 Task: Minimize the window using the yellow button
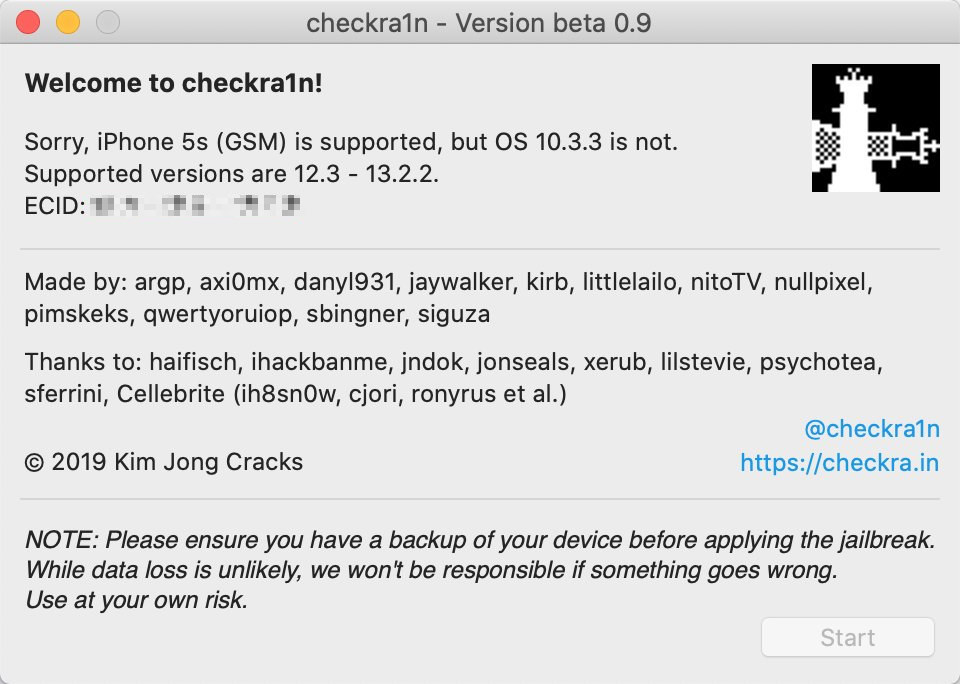click(68, 23)
